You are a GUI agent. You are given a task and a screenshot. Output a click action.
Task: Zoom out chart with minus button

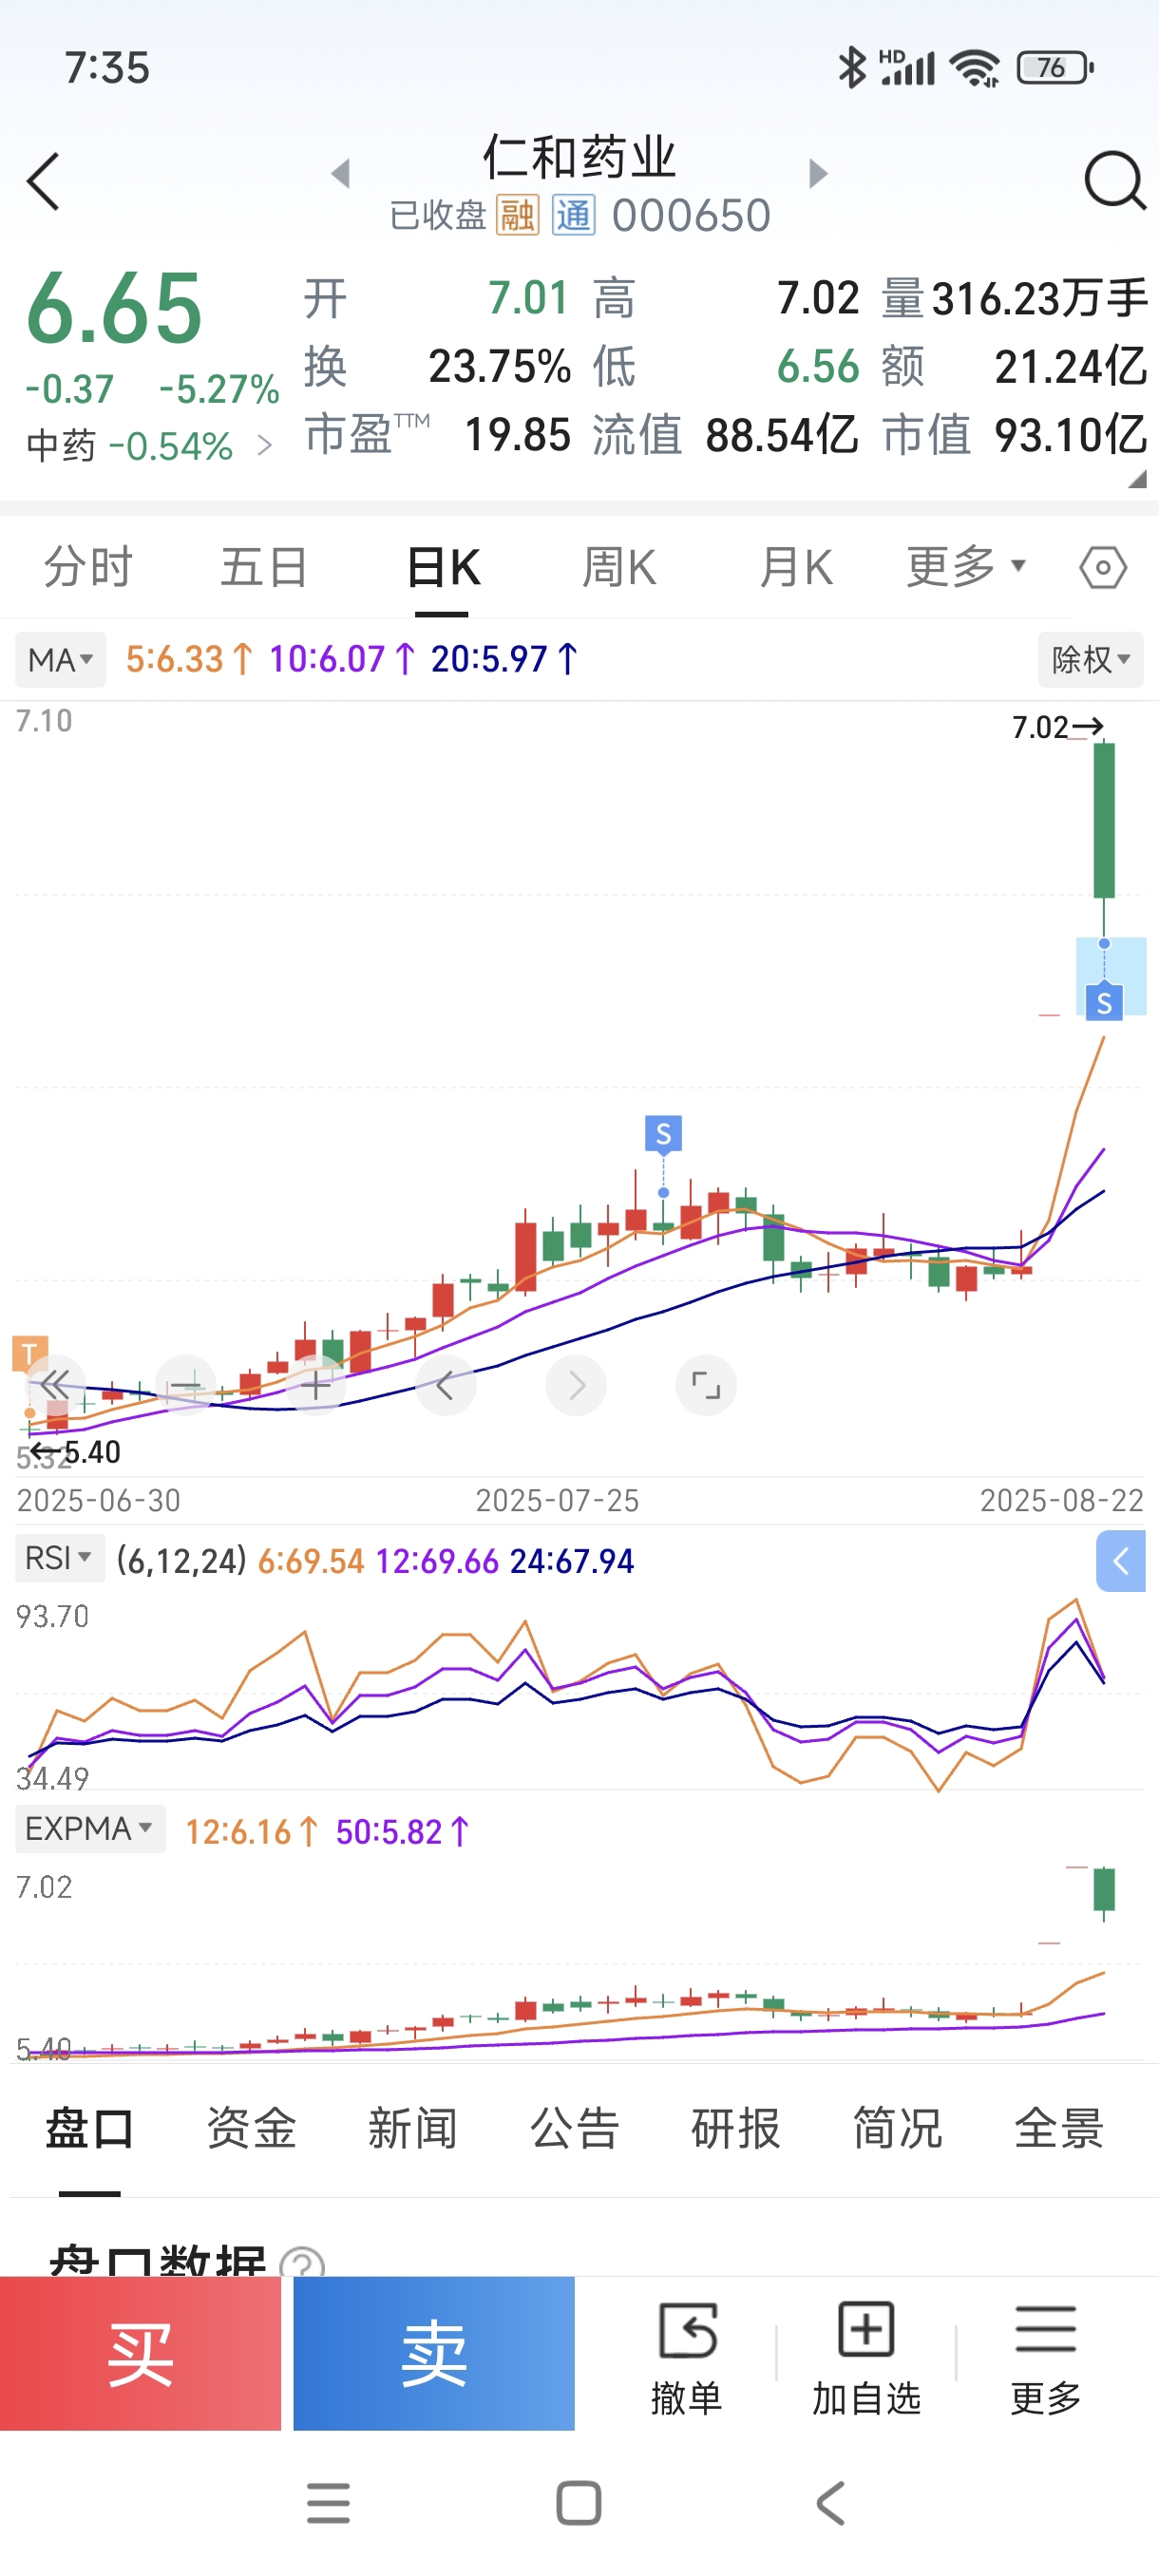coord(186,1385)
